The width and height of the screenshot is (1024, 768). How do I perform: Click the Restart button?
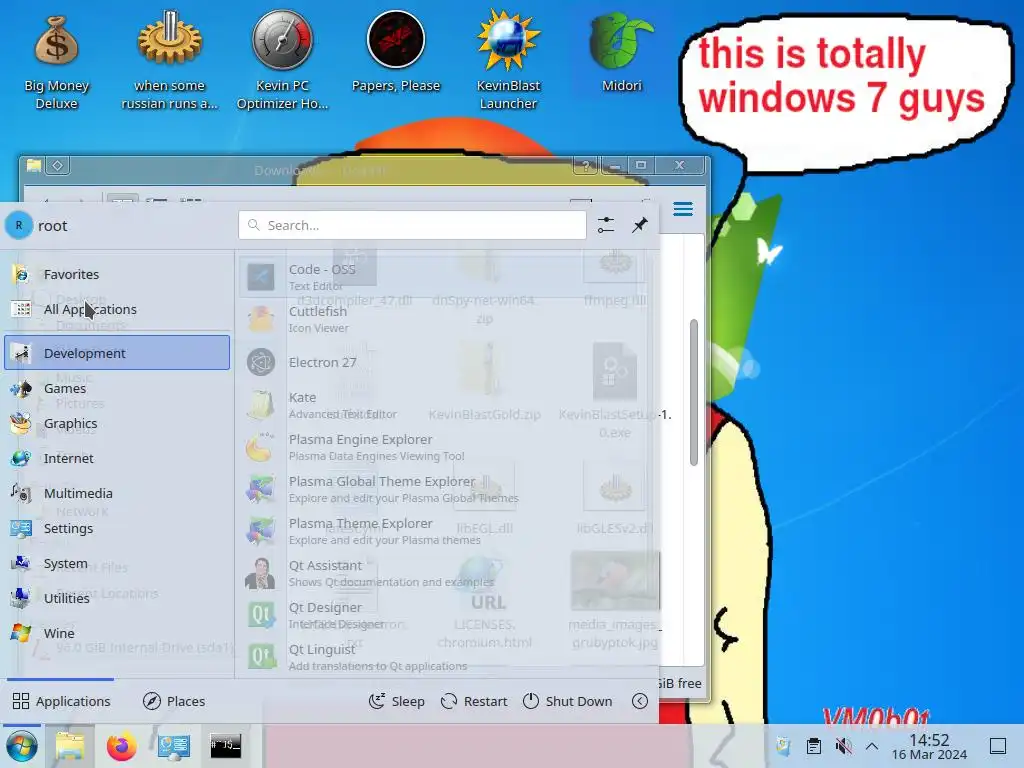pos(474,701)
